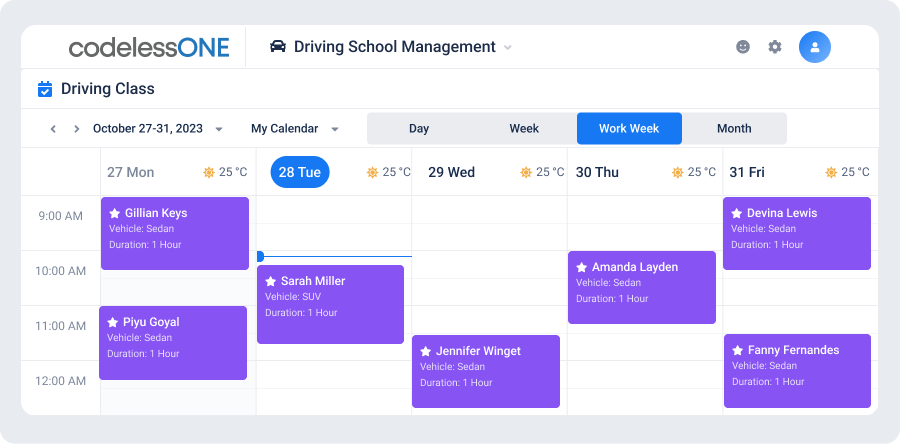Click the Driving Class calendar icon
This screenshot has height=444, width=900.
click(x=45, y=89)
